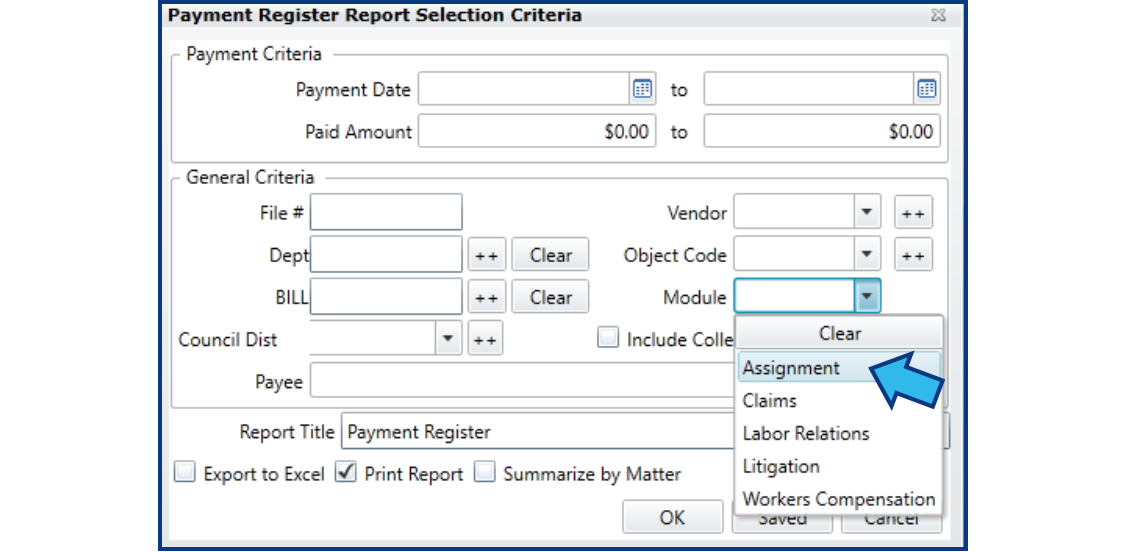Expand the Vendor dropdown arrow
The height and width of the screenshot is (552, 1124).
[867, 212]
